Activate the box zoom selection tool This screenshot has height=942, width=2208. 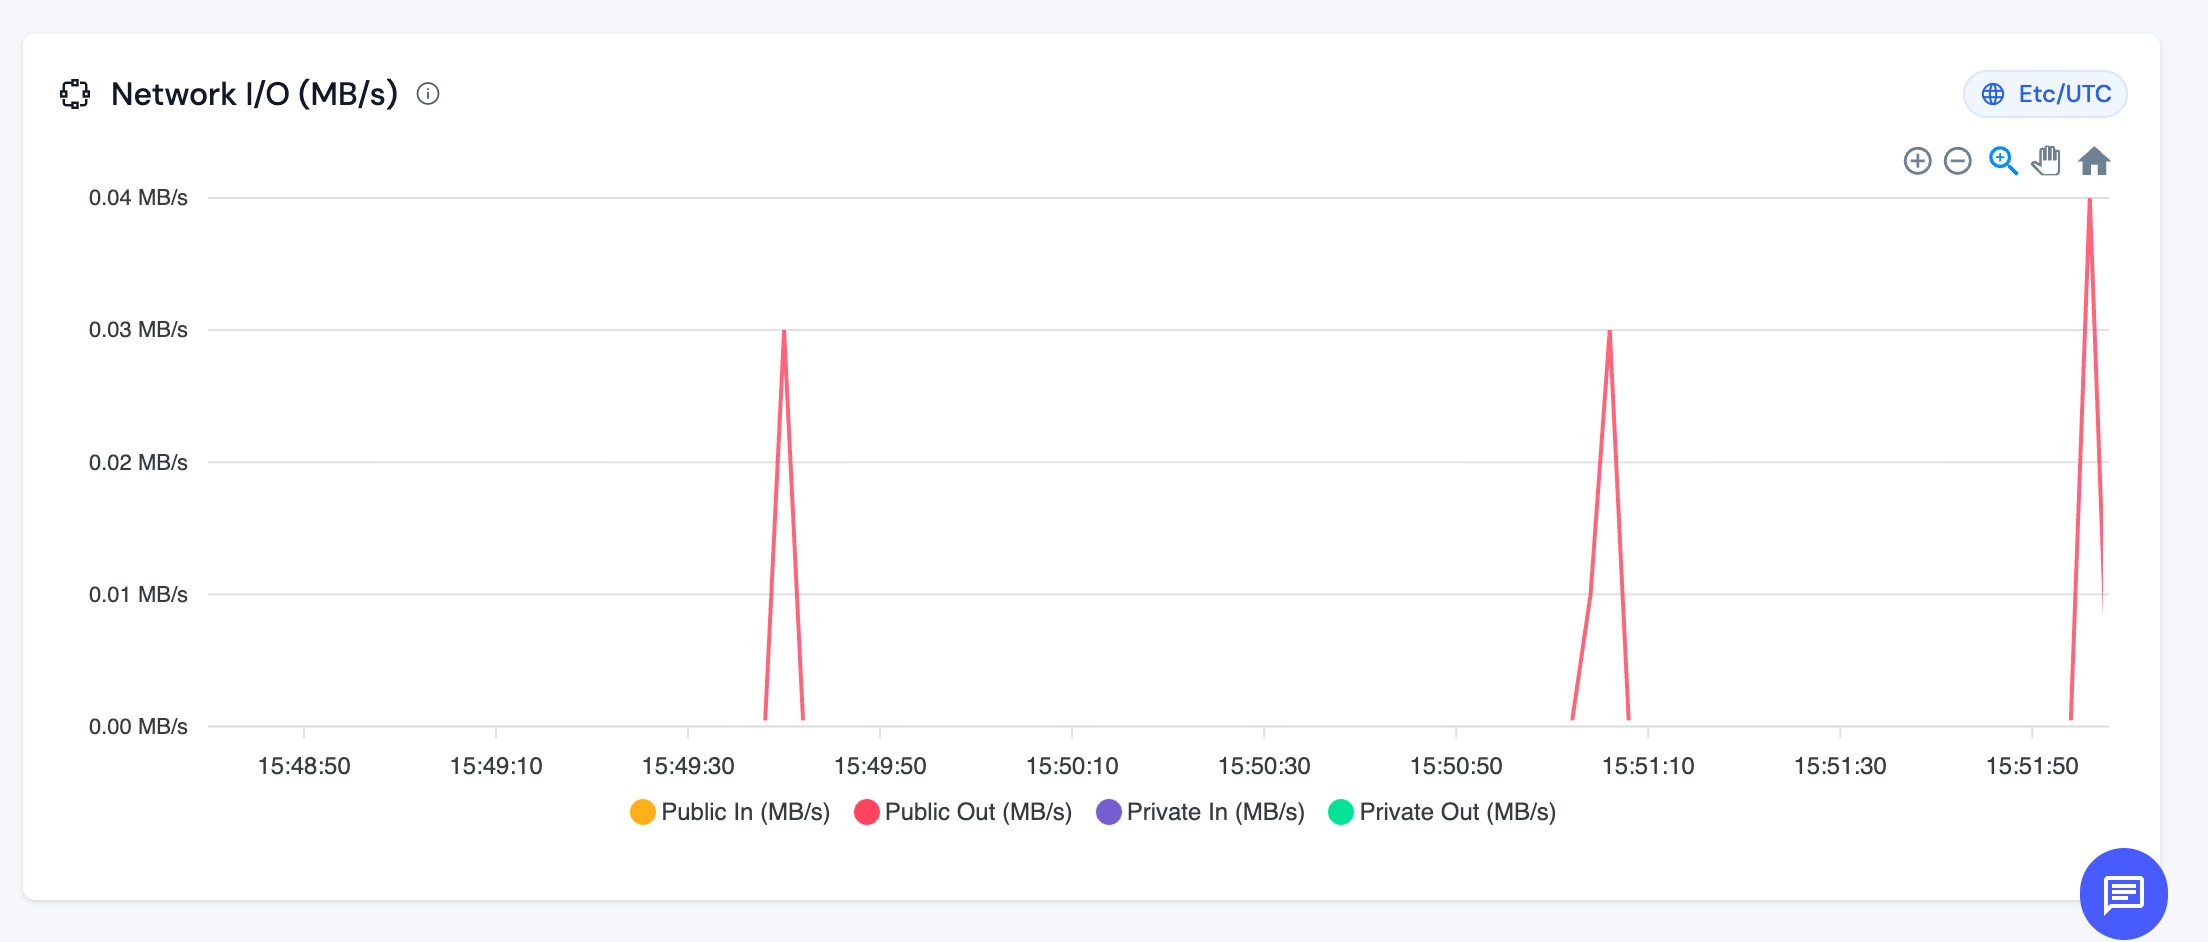pyautogui.click(x=2003, y=160)
